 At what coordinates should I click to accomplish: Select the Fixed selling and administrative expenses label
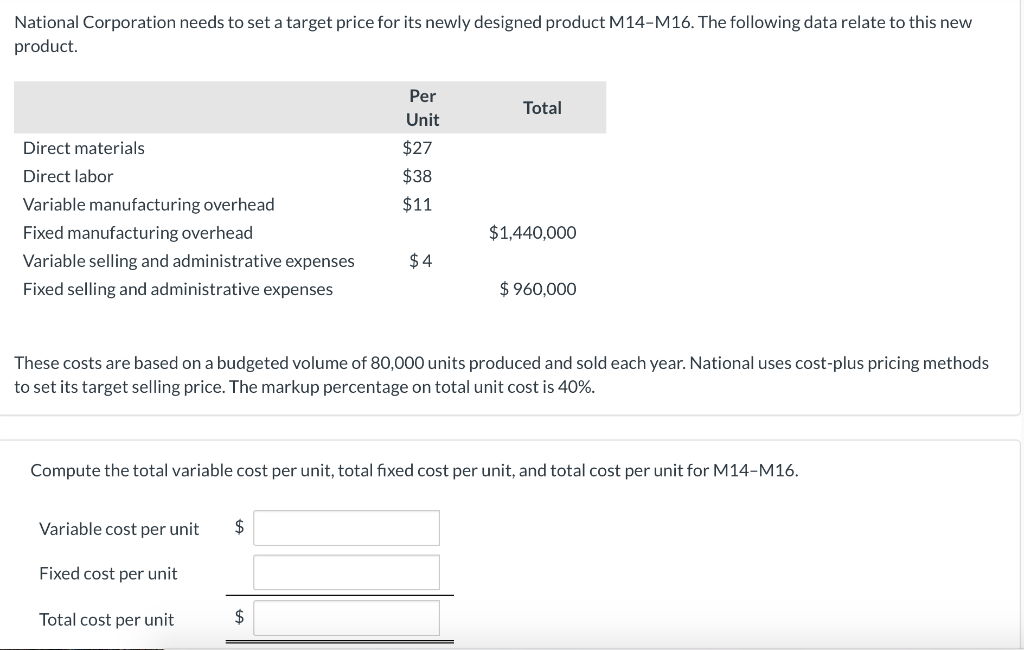pyautogui.click(x=177, y=289)
